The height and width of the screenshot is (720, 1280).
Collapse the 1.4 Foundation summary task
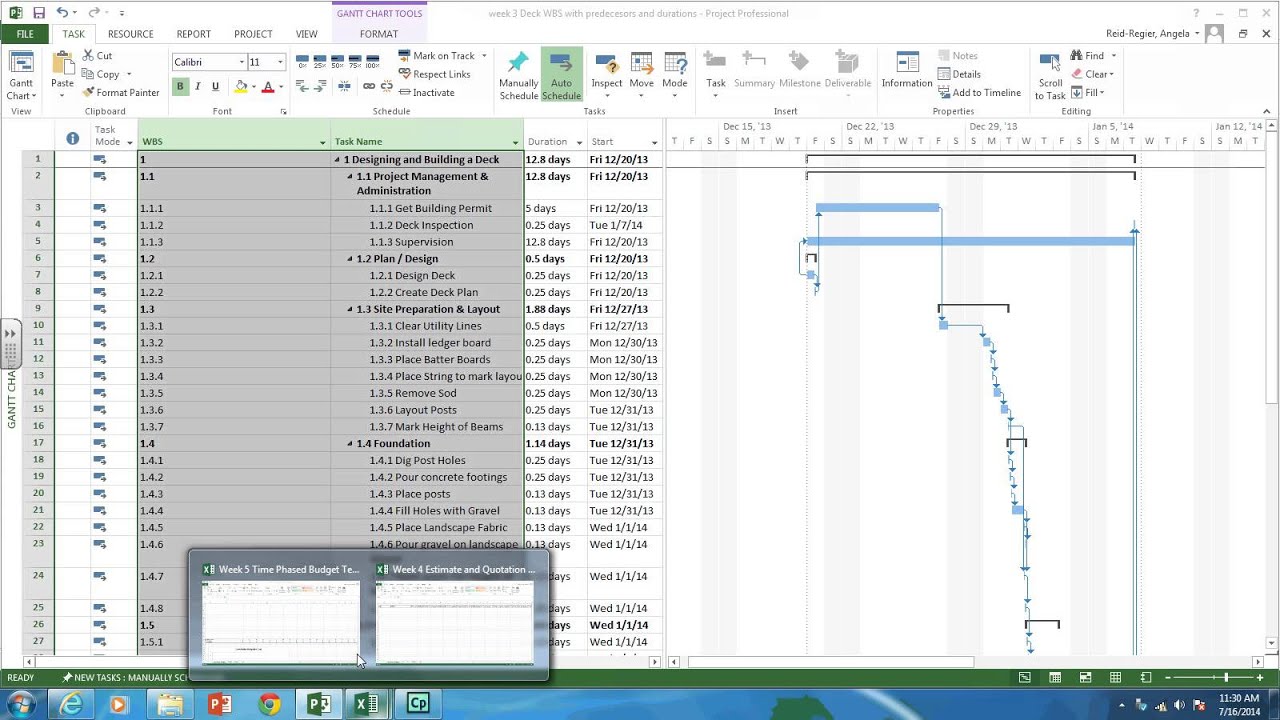[350, 443]
